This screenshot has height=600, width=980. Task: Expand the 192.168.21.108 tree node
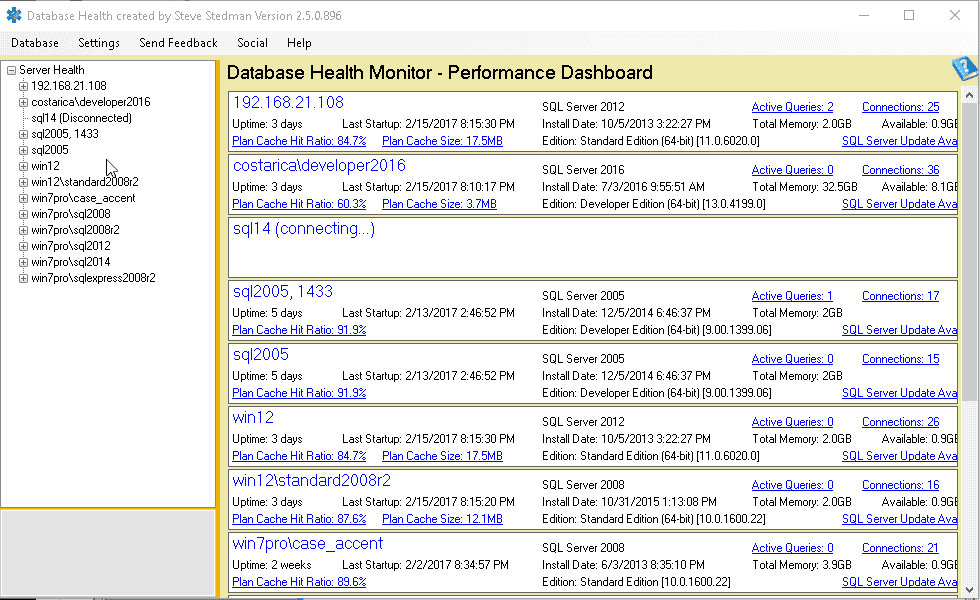pyautogui.click(x=23, y=86)
